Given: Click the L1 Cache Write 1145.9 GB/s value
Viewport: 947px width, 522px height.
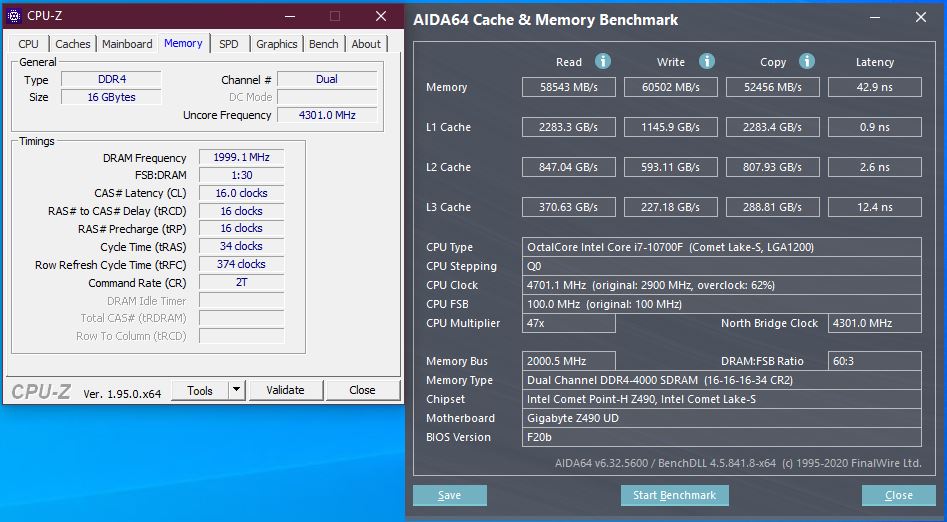Looking at the screenshot, I should [671, 127].
